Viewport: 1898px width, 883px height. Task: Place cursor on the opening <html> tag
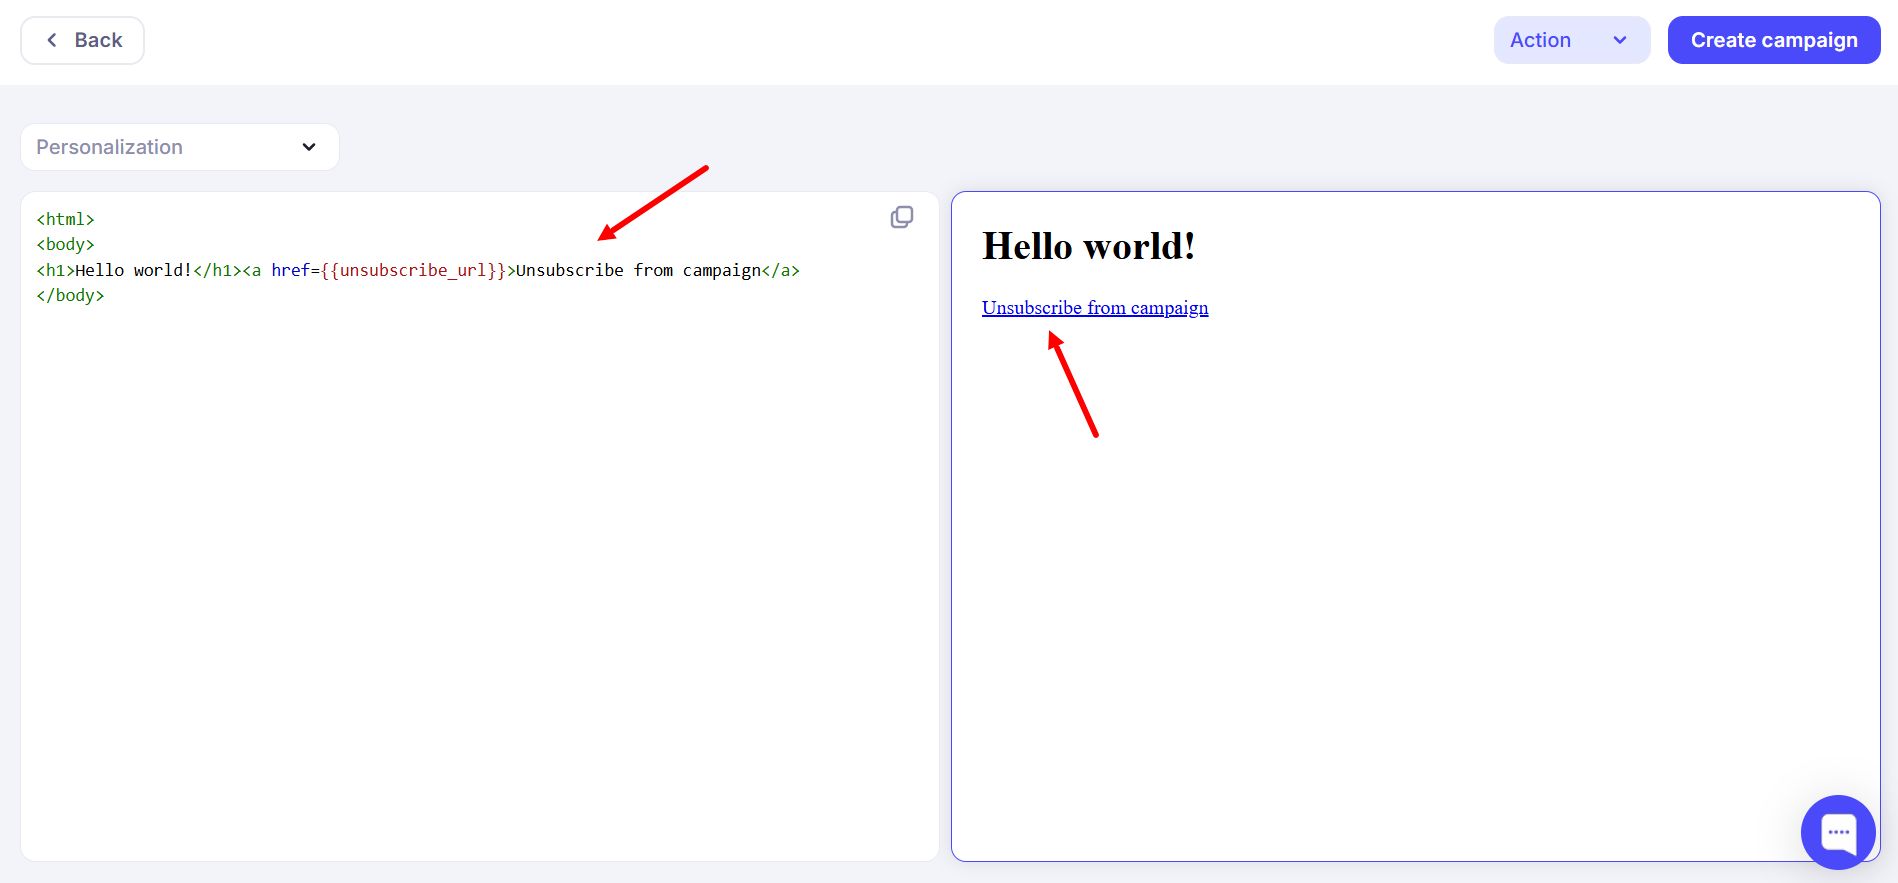click(x=65, y=219)
